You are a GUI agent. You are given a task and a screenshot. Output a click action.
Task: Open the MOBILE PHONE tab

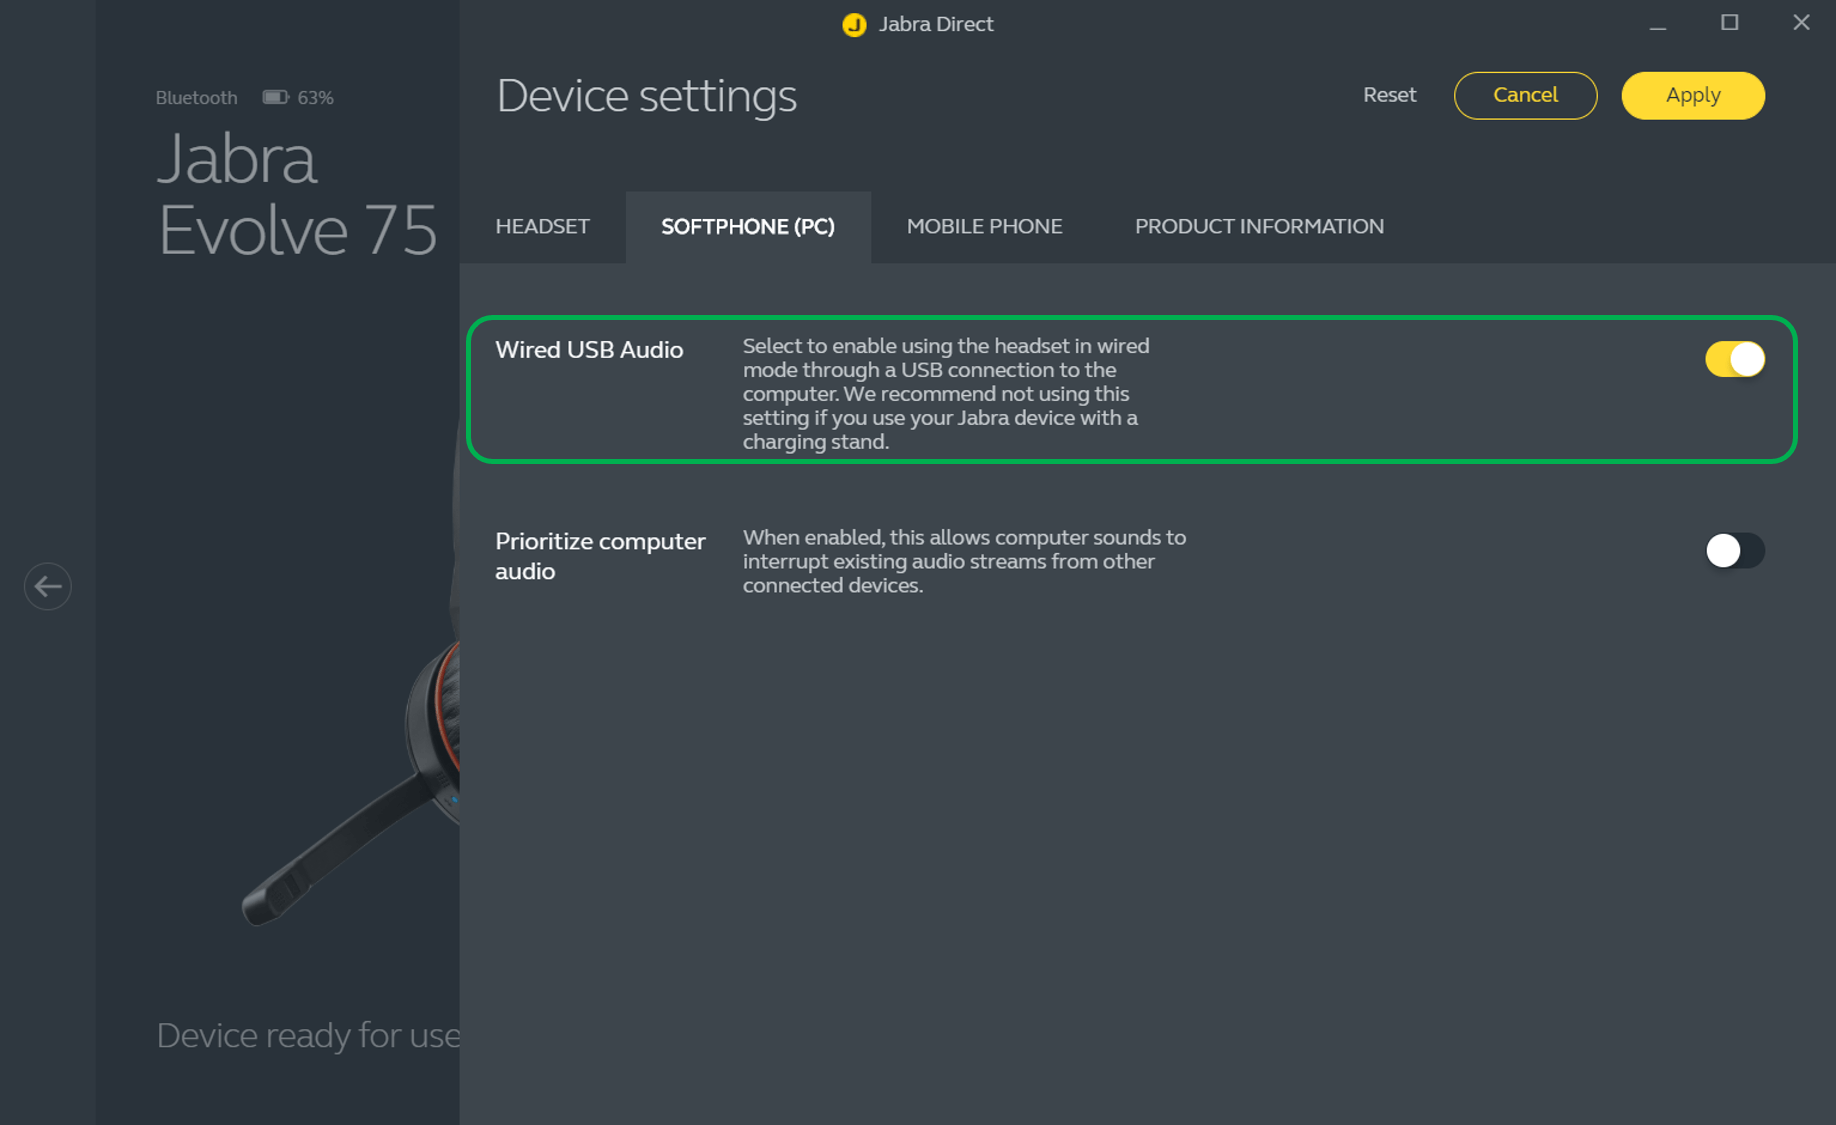(984, 227)
